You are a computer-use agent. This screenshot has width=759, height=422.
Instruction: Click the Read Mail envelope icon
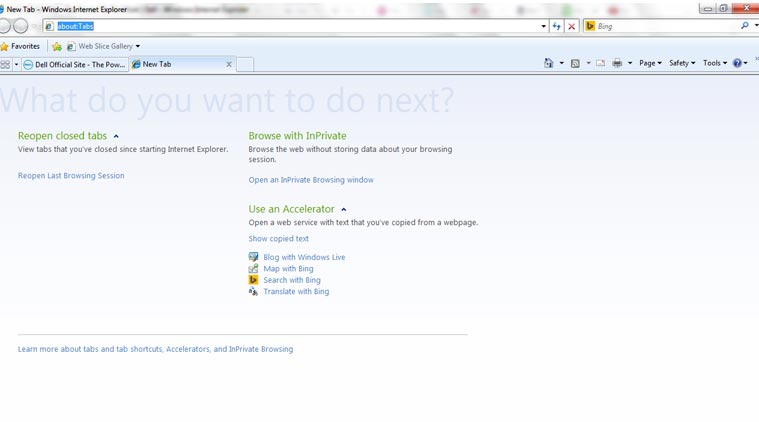[600, 63]
